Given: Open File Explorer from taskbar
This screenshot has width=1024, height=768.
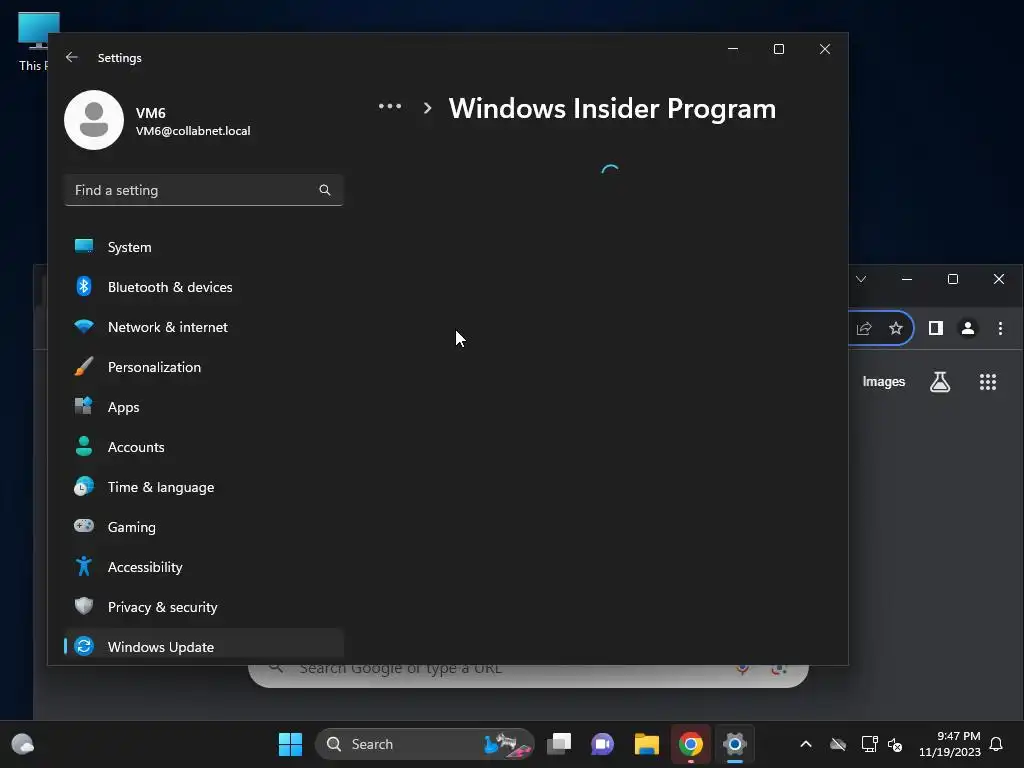Looking at the screenshot, I should pos(647,744).
